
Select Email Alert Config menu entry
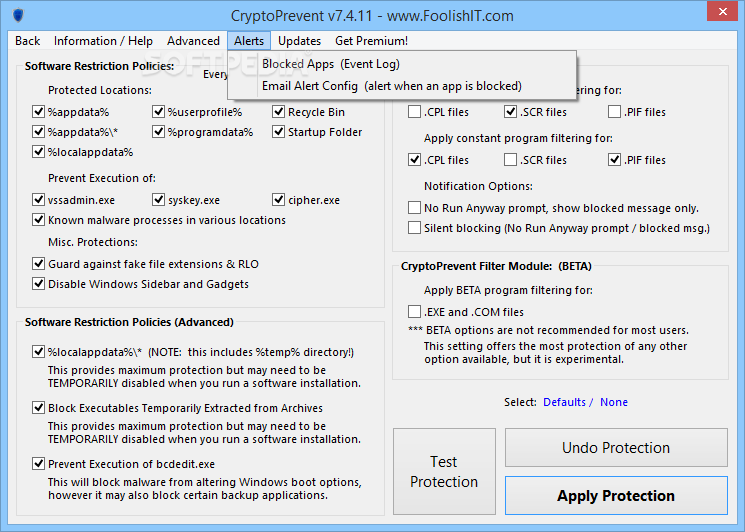[402, 86]
